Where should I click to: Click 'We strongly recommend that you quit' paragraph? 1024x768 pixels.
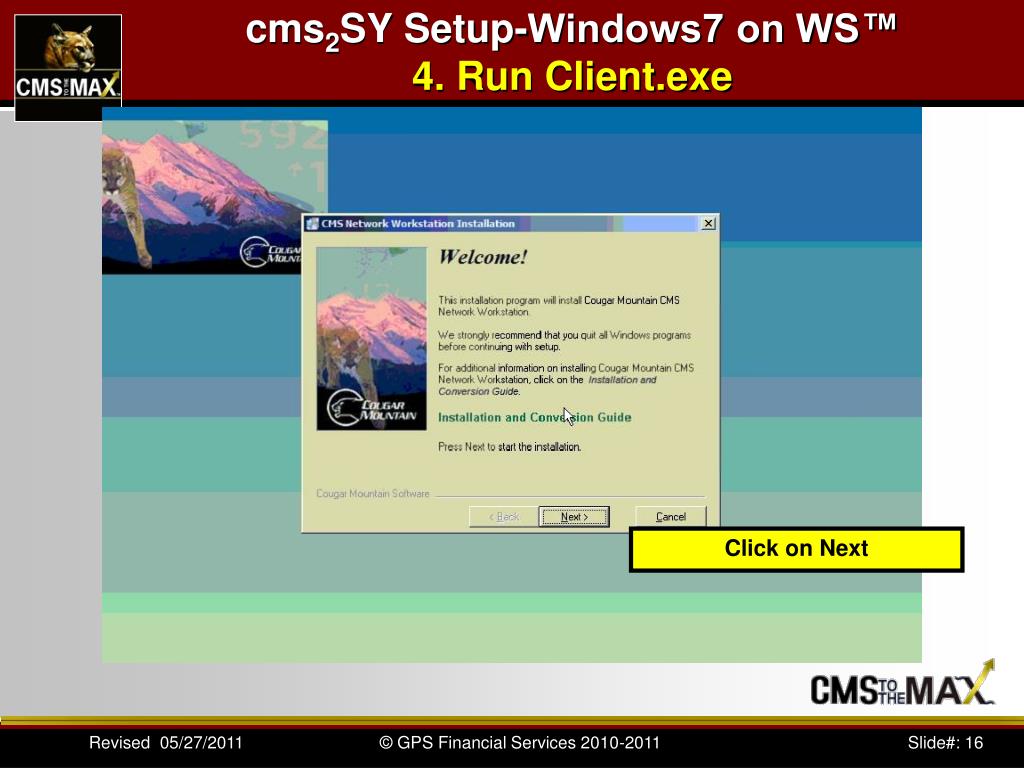coord(564,341)
